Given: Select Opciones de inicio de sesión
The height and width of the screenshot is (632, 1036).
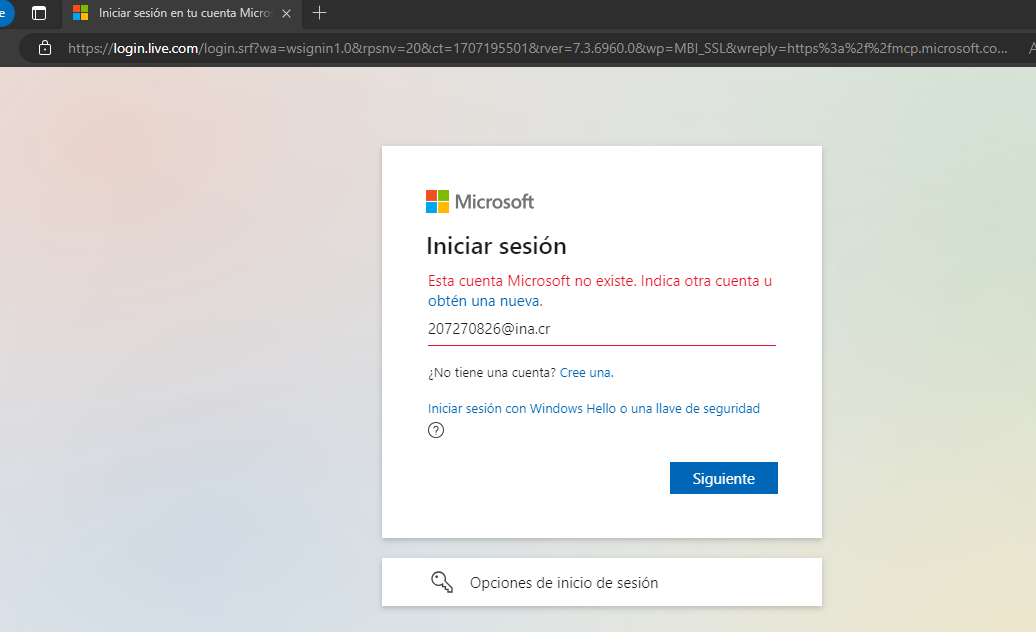Looking at the screenshot, I should point(561,582).
